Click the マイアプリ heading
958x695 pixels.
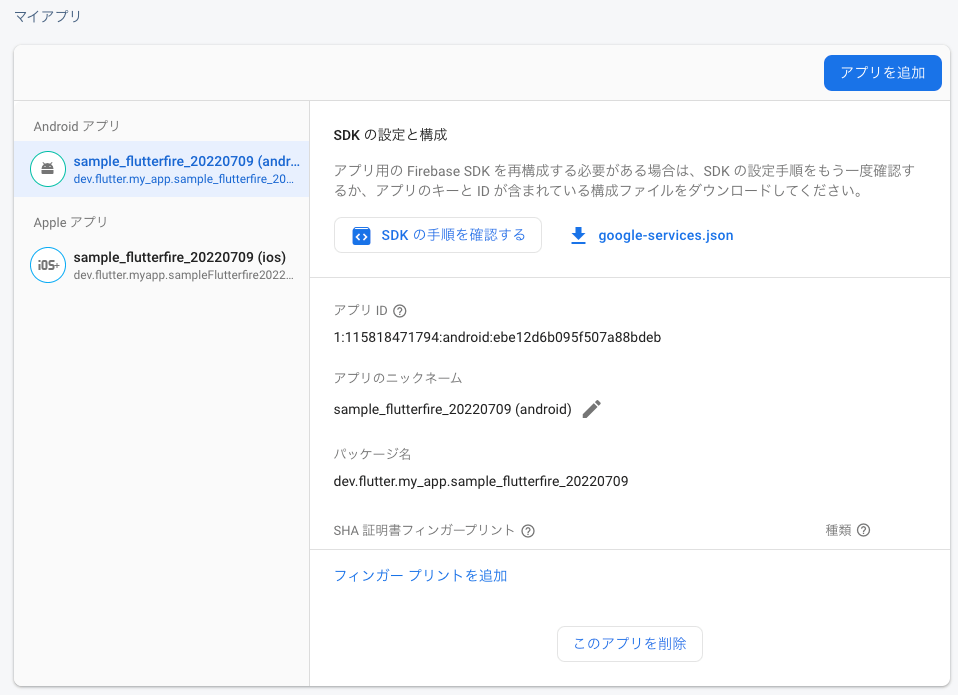point(48,16)
